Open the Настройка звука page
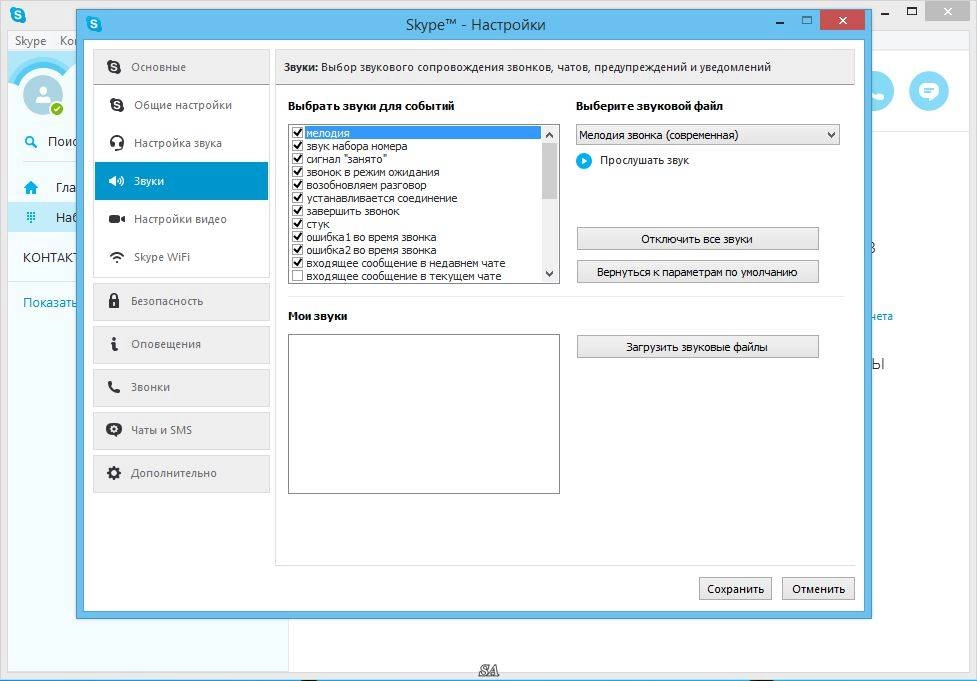 (181, 143)
